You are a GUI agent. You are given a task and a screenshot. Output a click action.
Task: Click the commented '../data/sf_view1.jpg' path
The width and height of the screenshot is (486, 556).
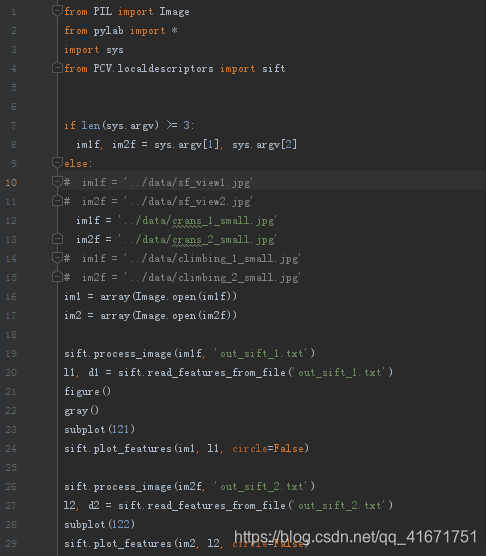tap(188, 183)
